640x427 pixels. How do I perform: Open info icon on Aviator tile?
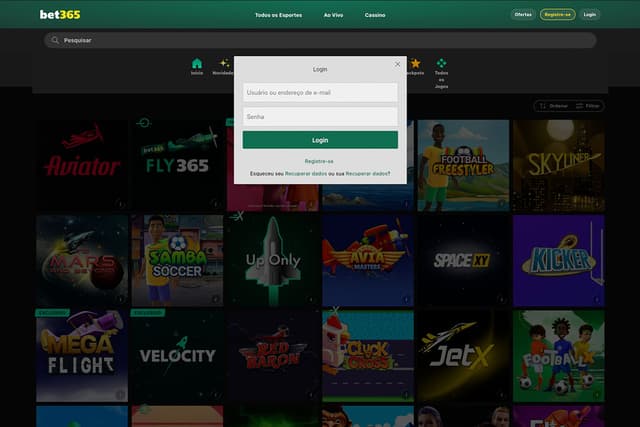click(120, 203)
